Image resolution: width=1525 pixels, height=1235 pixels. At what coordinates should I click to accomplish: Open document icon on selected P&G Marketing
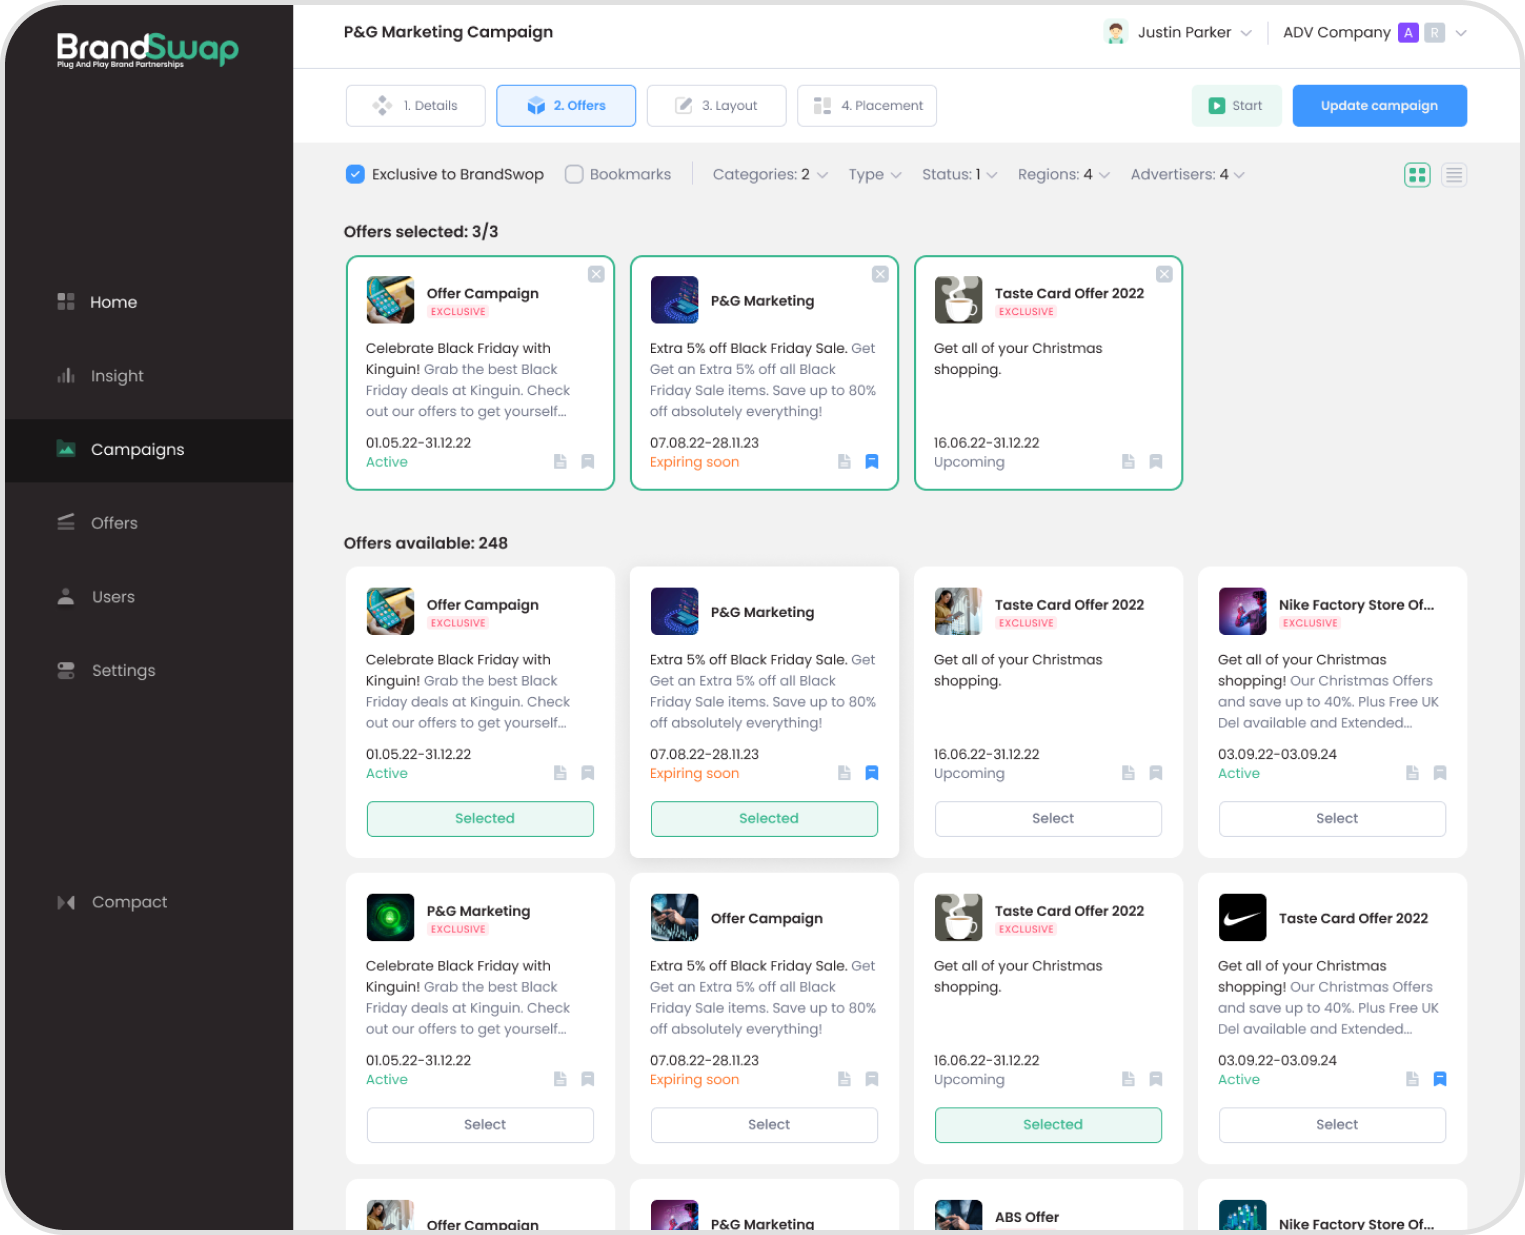point(844,462)
